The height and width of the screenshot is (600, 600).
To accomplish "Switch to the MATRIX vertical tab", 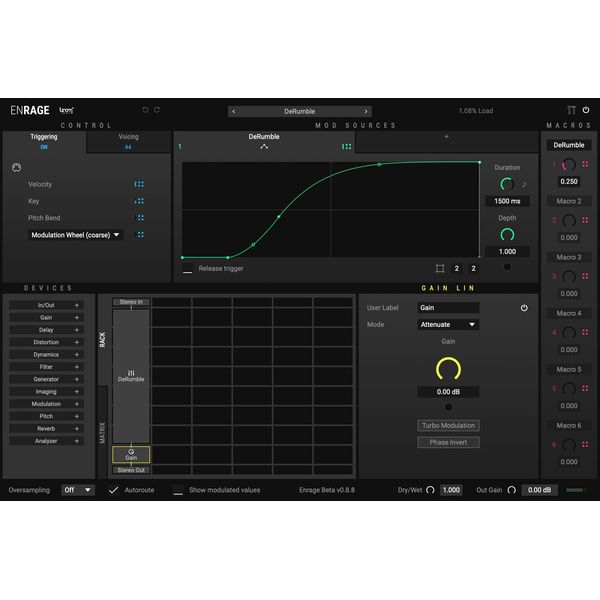I will [102, 432].
